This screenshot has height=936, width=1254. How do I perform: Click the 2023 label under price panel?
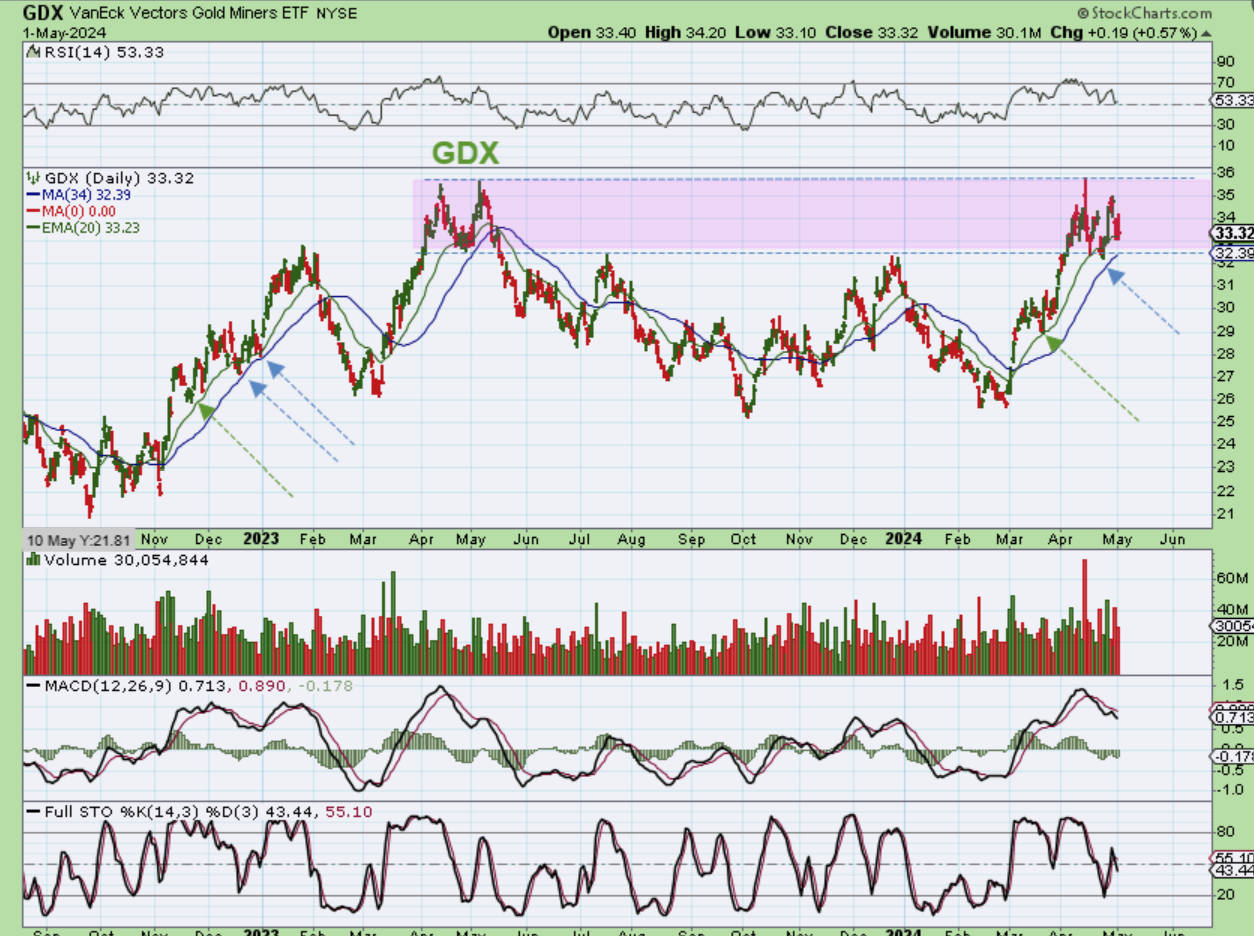click(x=262, y=538)
